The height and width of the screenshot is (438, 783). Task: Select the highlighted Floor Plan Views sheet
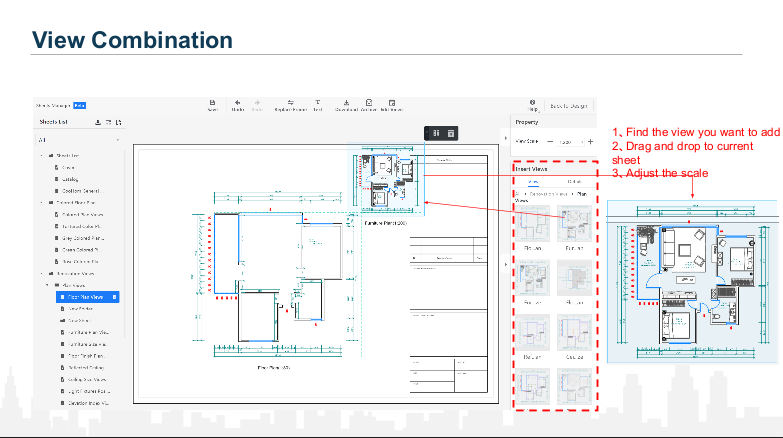87,297
